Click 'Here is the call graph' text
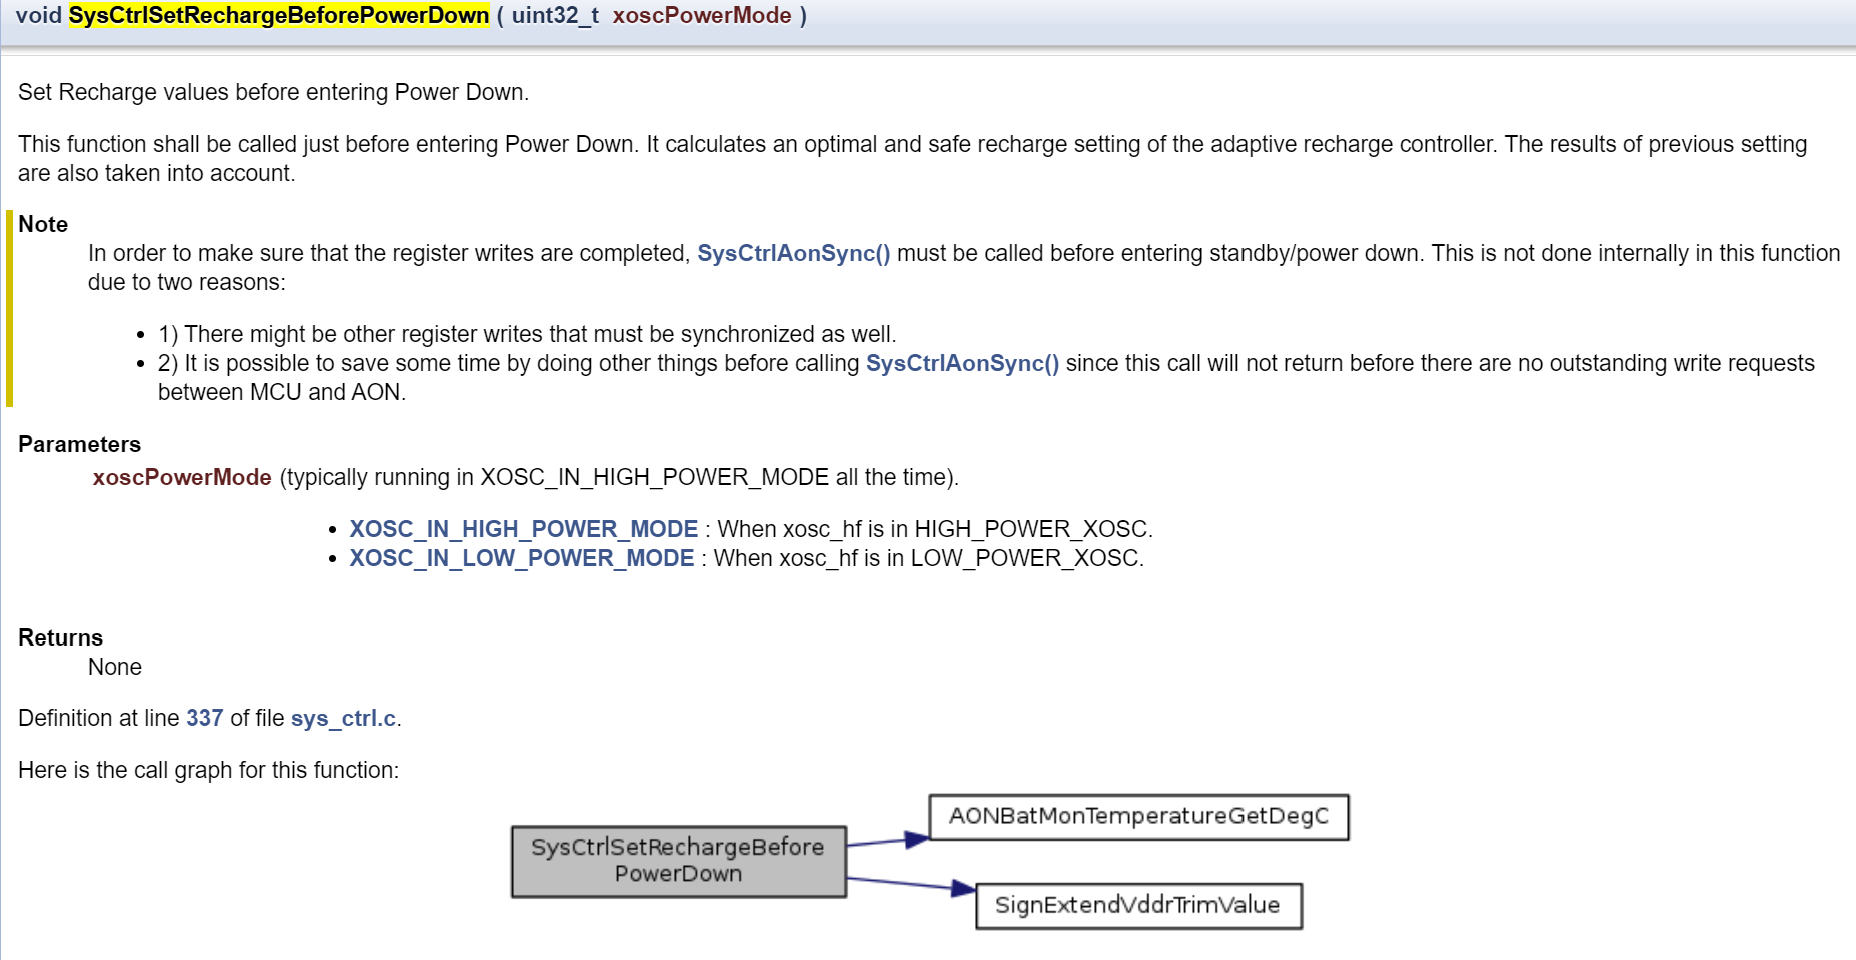Viewport: 1856px width, 960px height. (208, 770)
